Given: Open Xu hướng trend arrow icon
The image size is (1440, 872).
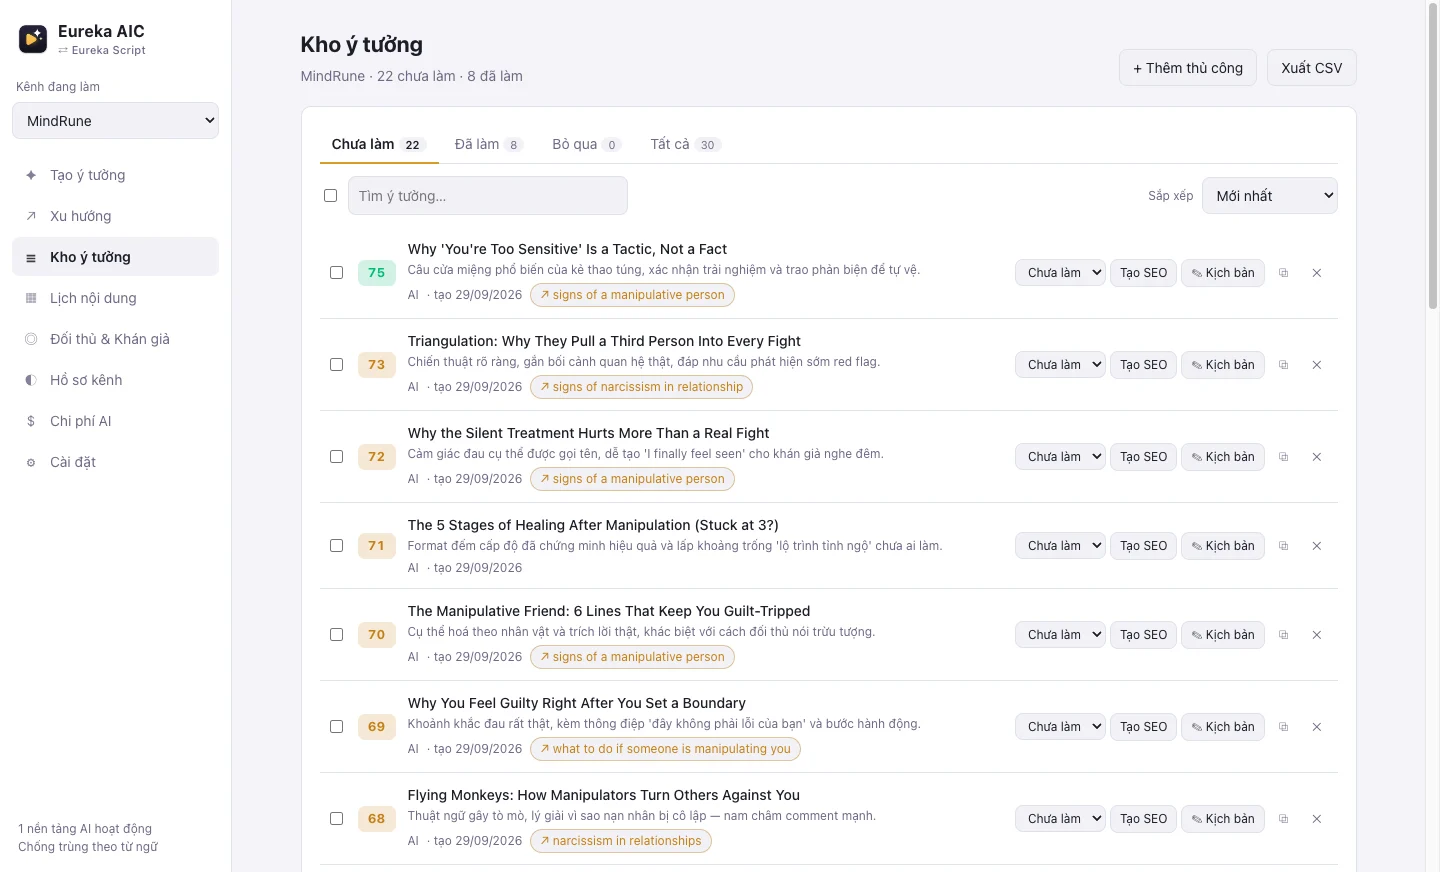Looking at the screenshot, I should click(x=31, y=216).
